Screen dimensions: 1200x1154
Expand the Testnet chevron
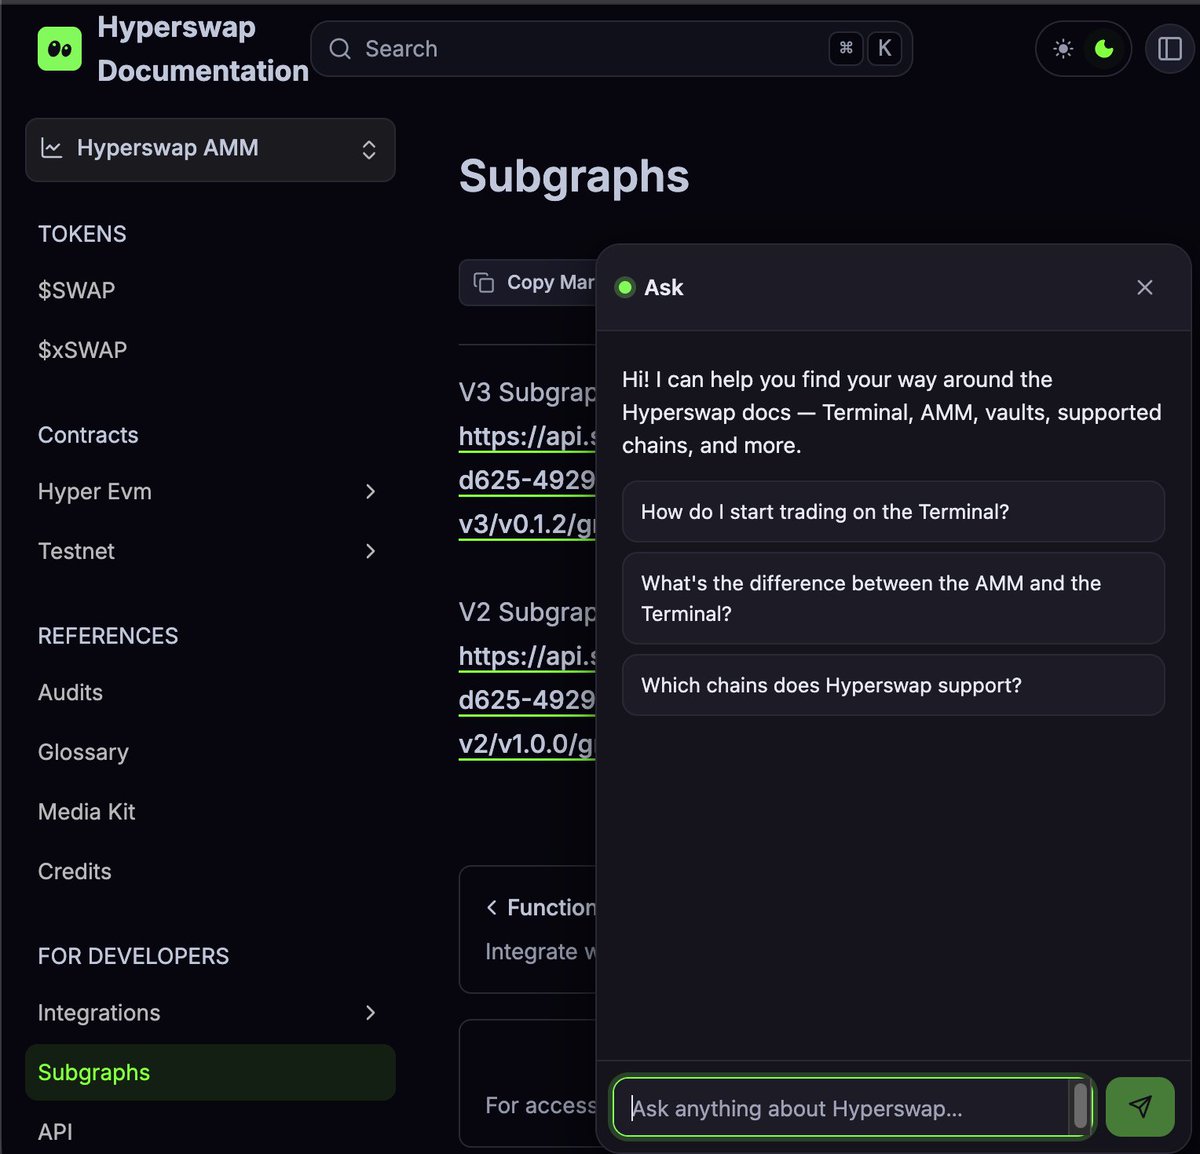tap(370, 551)
